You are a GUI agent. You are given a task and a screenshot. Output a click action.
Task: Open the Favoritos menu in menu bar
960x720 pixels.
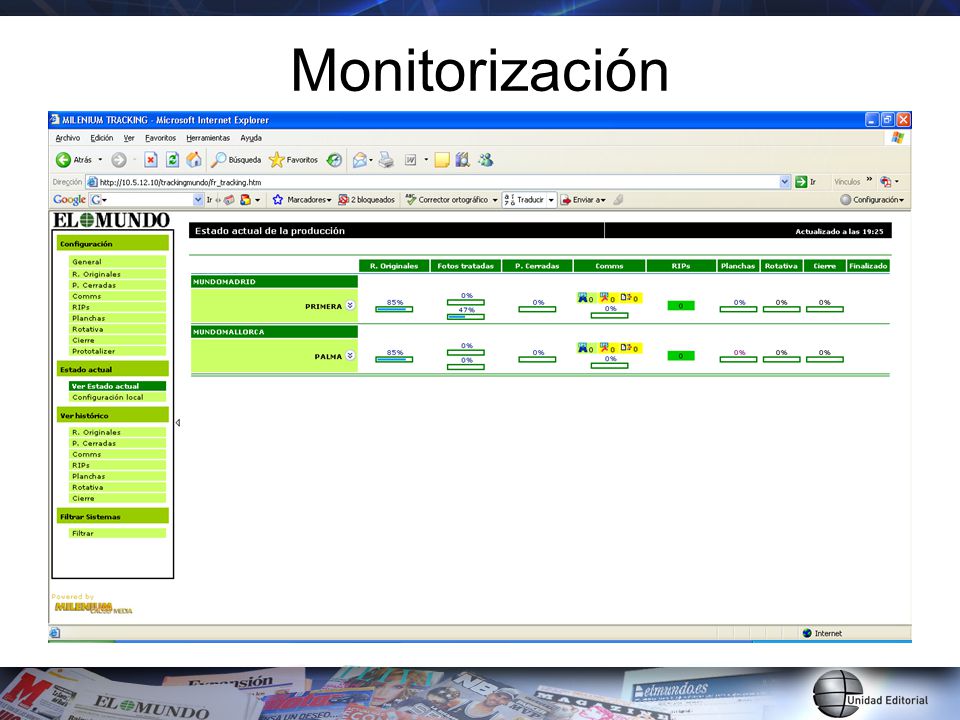160,138
